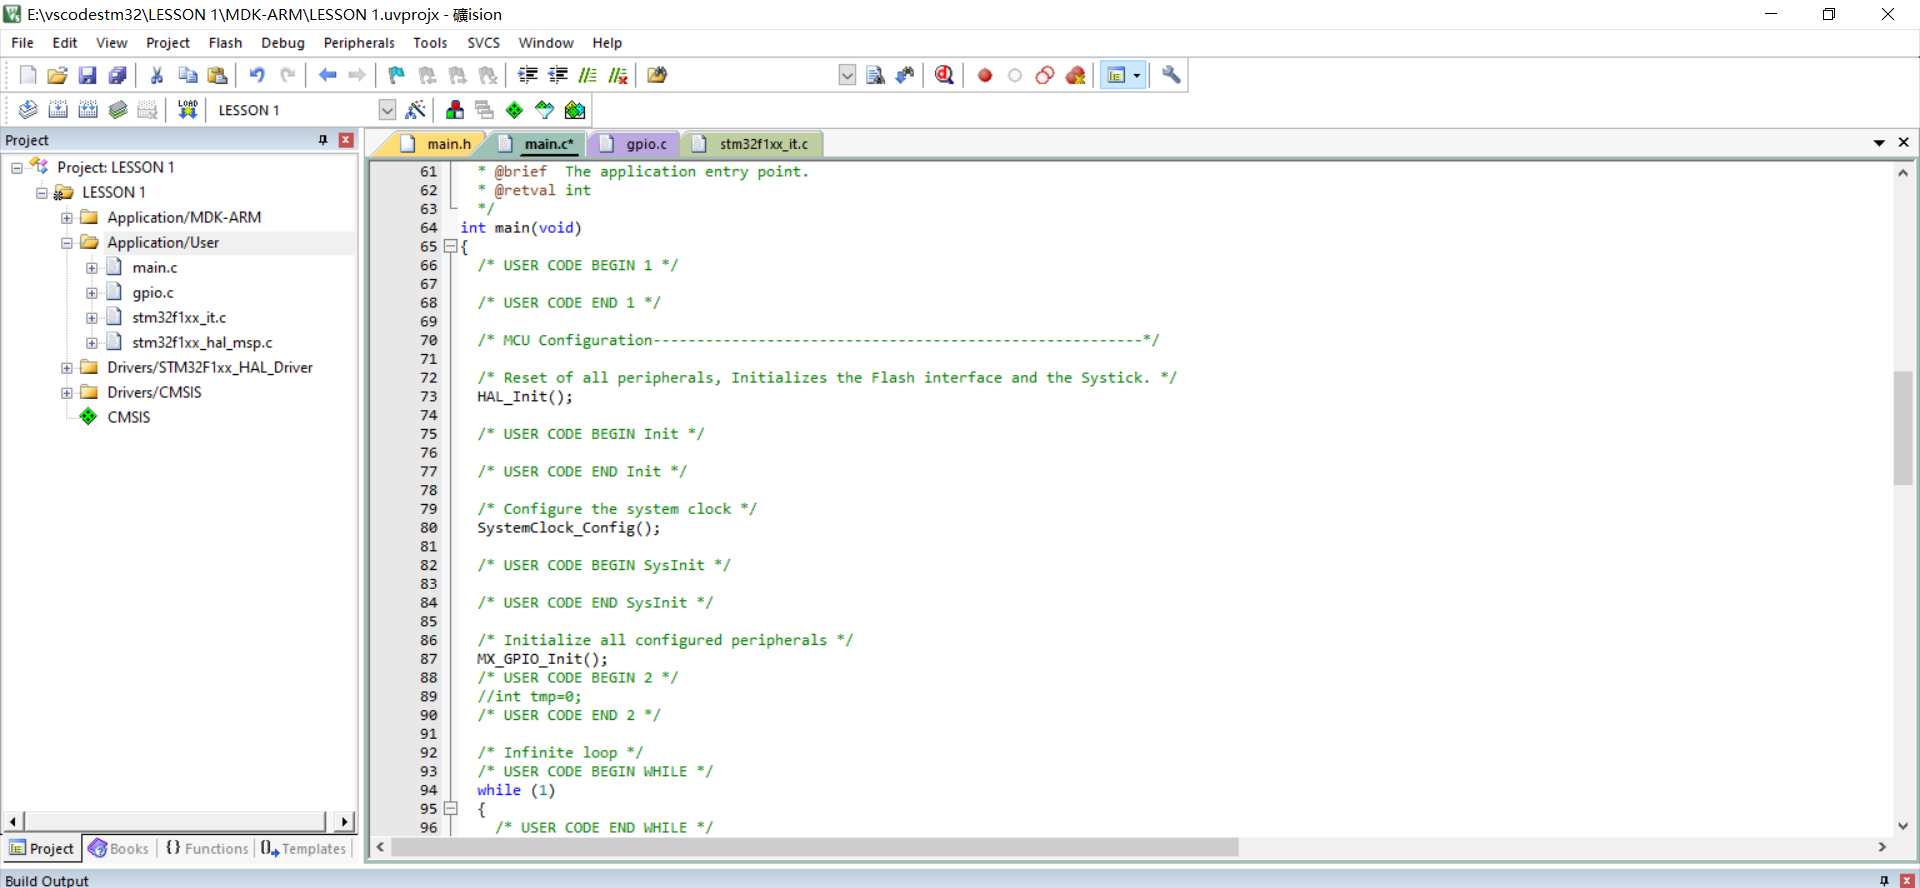Comment the selection with green slashes icon
The height and width of the screenshot is (888, 1920).
click(588, 75)
